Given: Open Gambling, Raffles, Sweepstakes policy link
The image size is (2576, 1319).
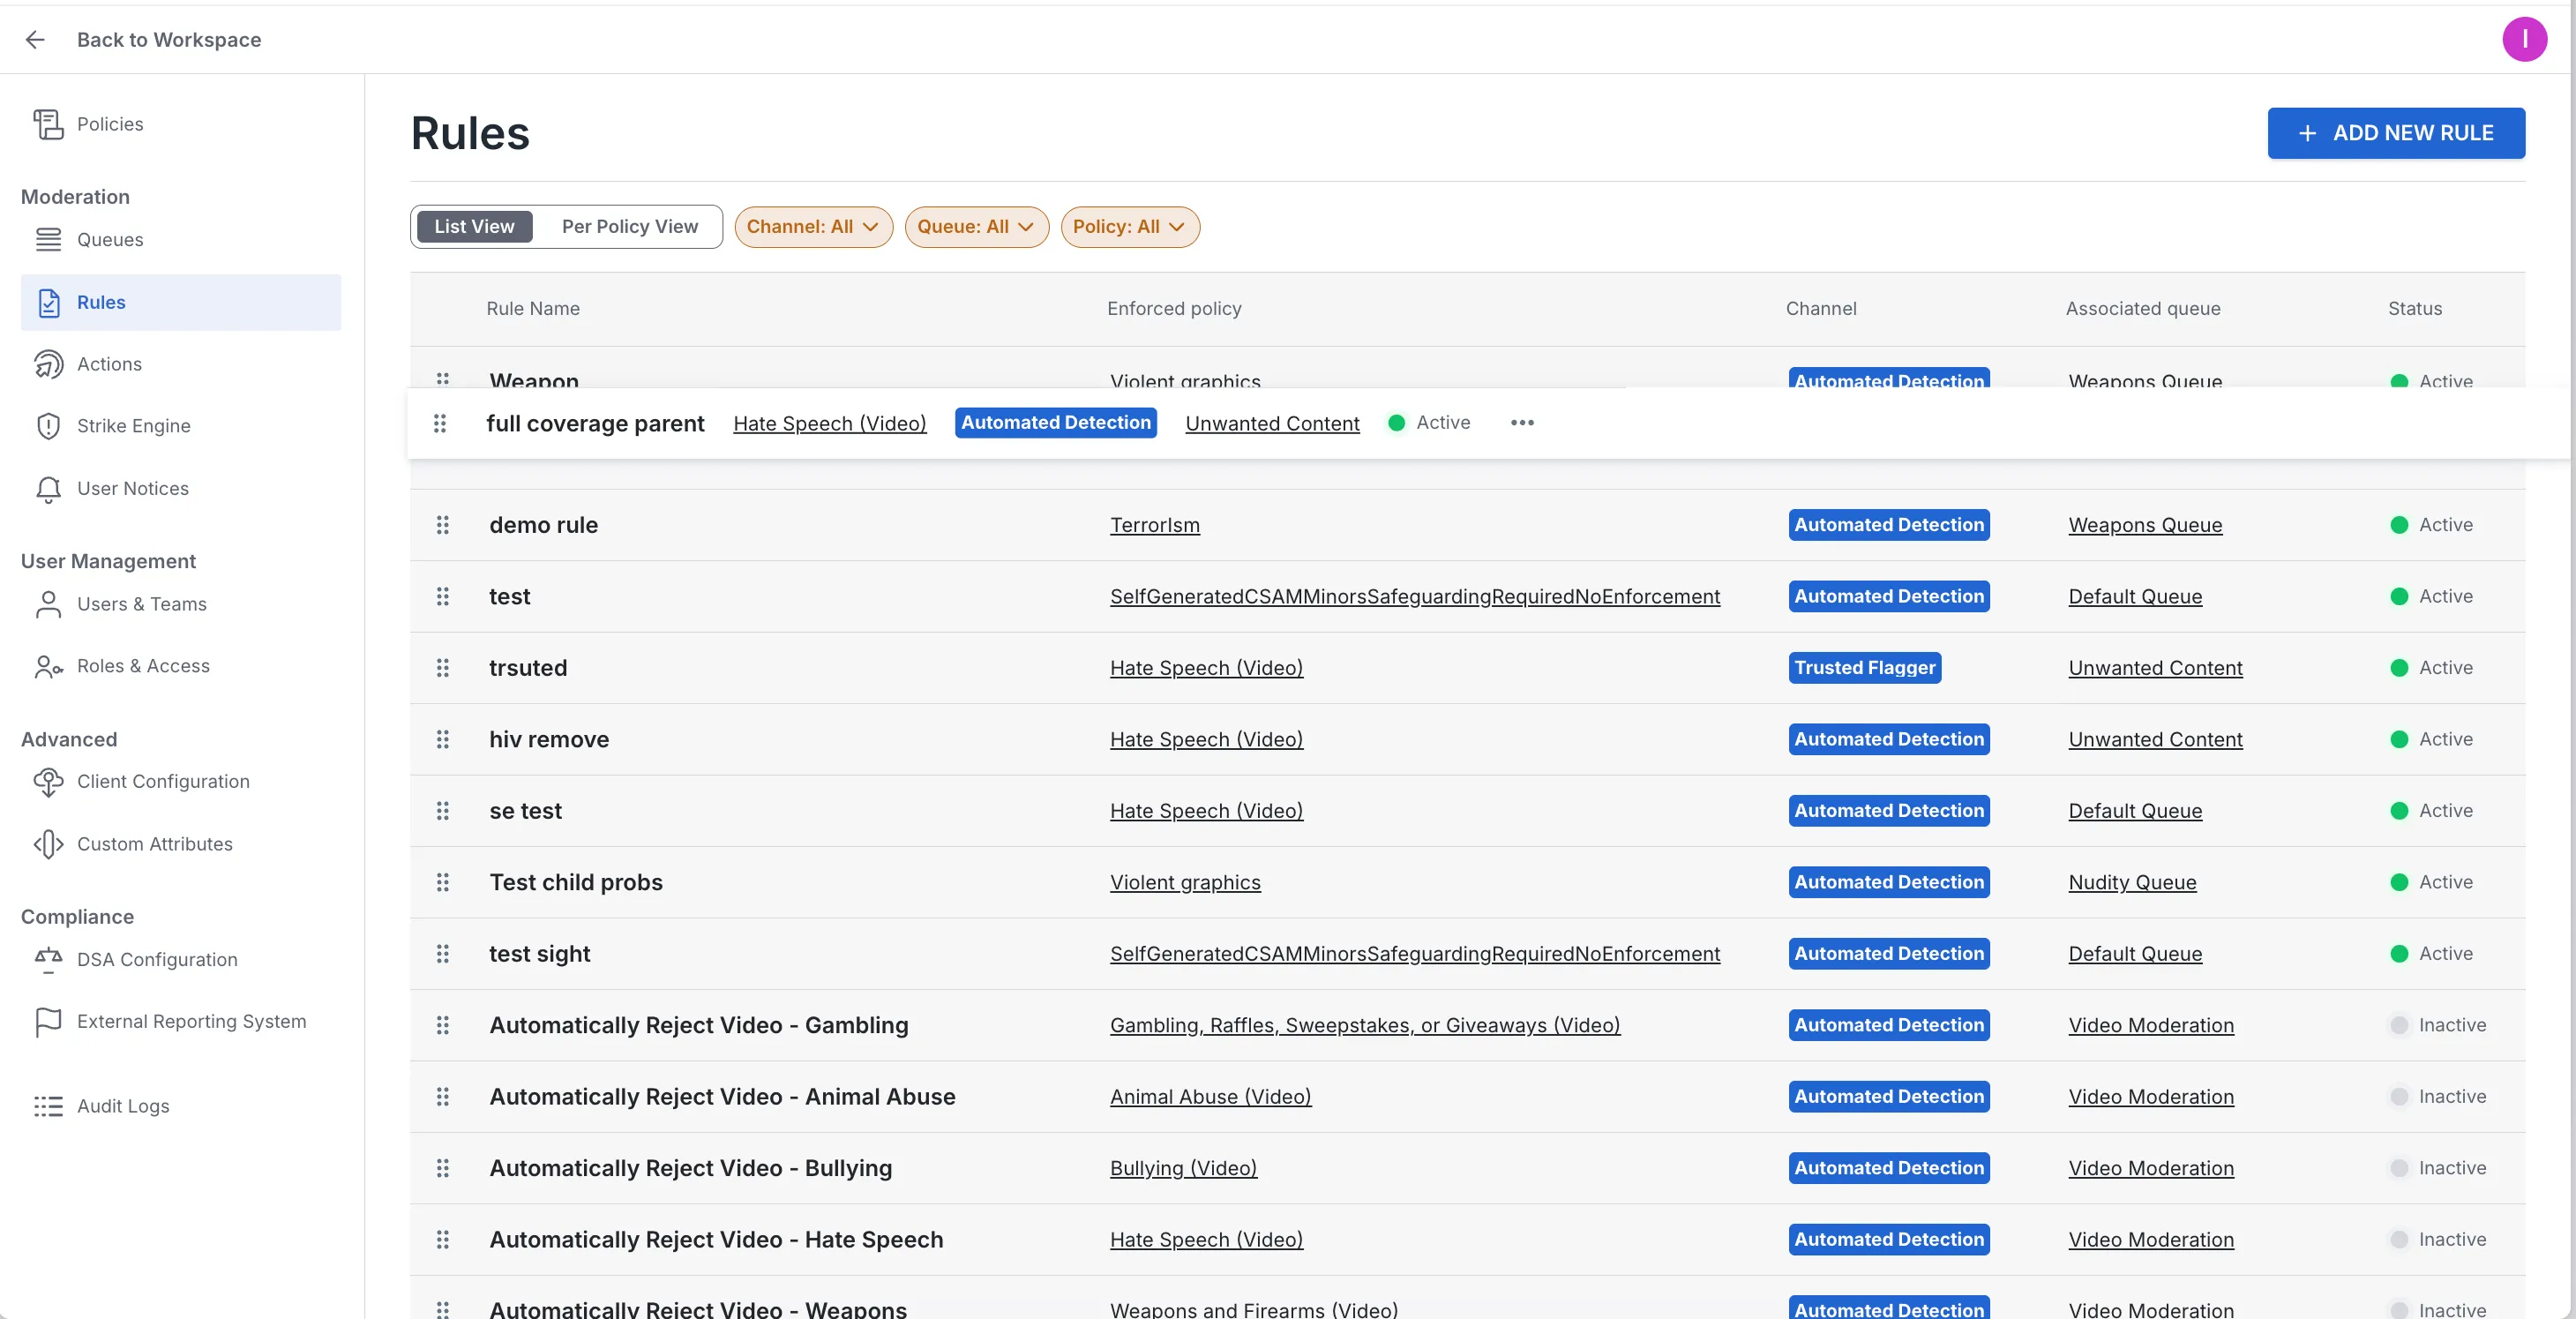Looking at the screenshot, I should click(1364, 1025).
